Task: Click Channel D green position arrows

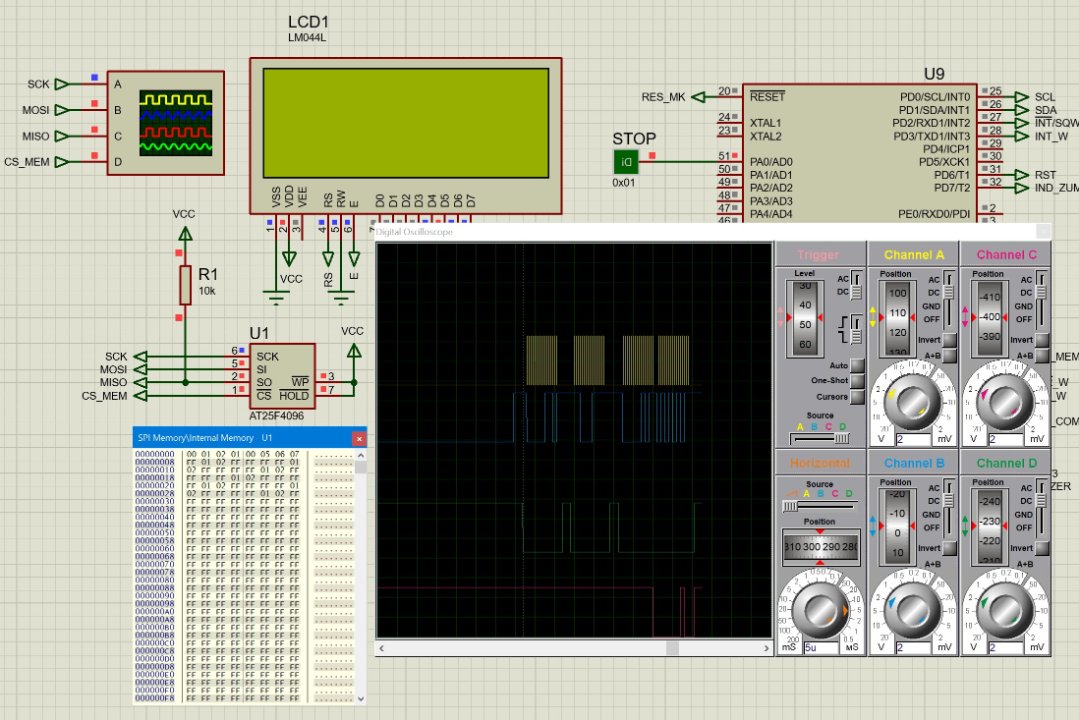Action: click(965, 526)
